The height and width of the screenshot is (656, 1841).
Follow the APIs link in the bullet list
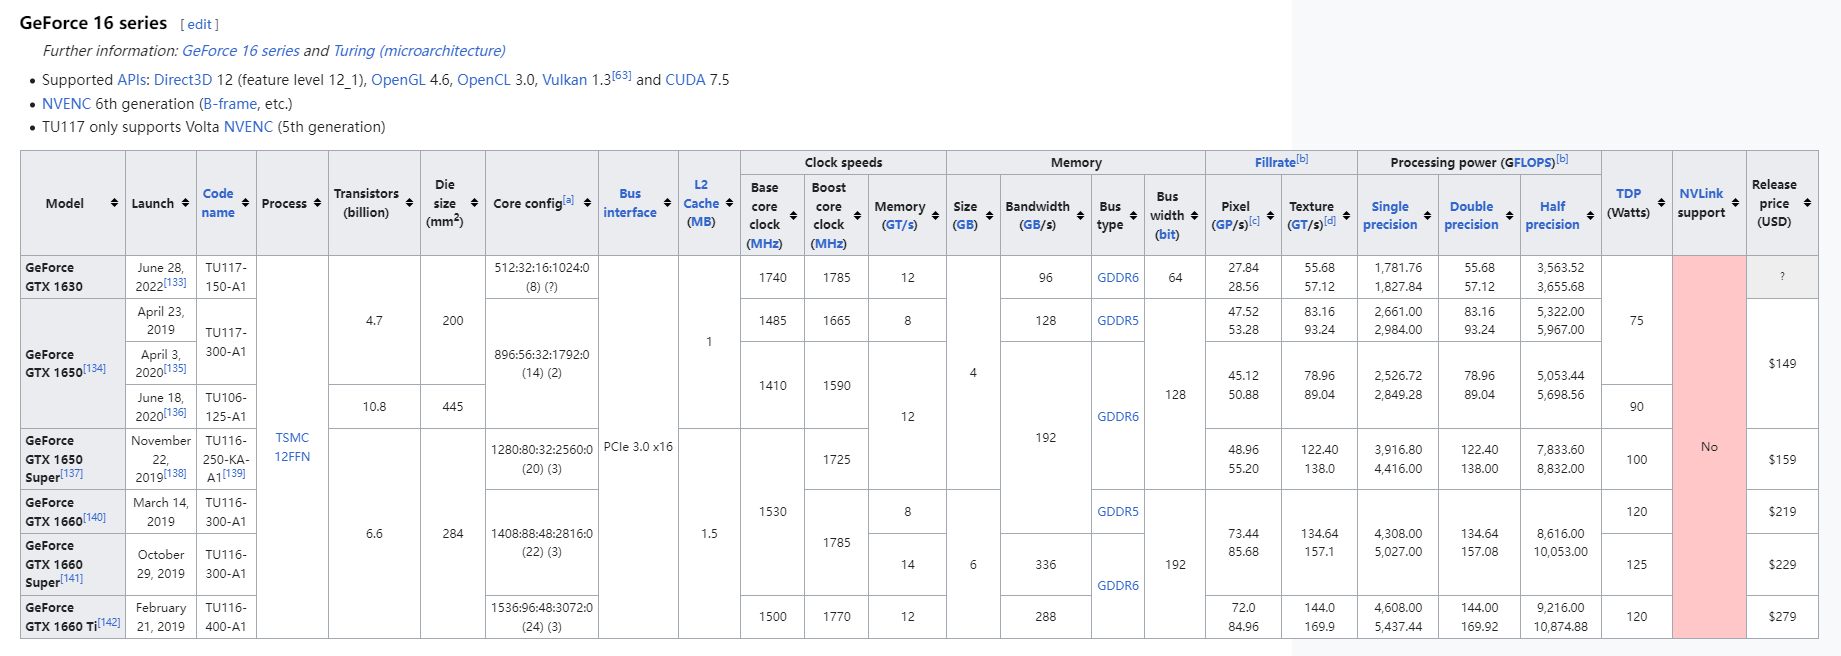click(x=133, y=80)
